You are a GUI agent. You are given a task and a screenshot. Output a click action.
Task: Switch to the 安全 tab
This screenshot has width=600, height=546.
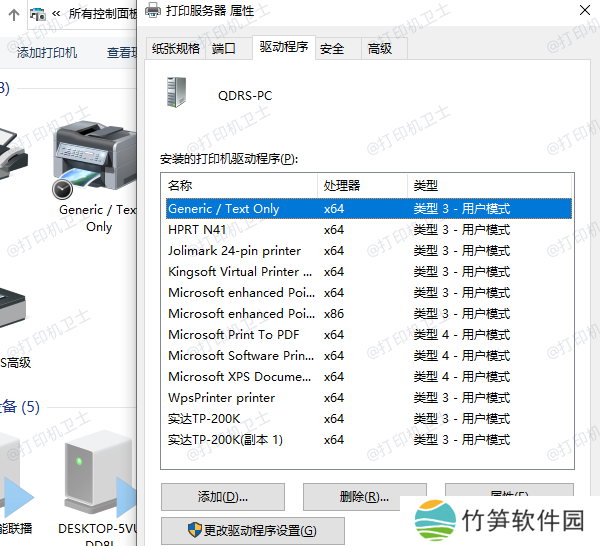(332, 48)
